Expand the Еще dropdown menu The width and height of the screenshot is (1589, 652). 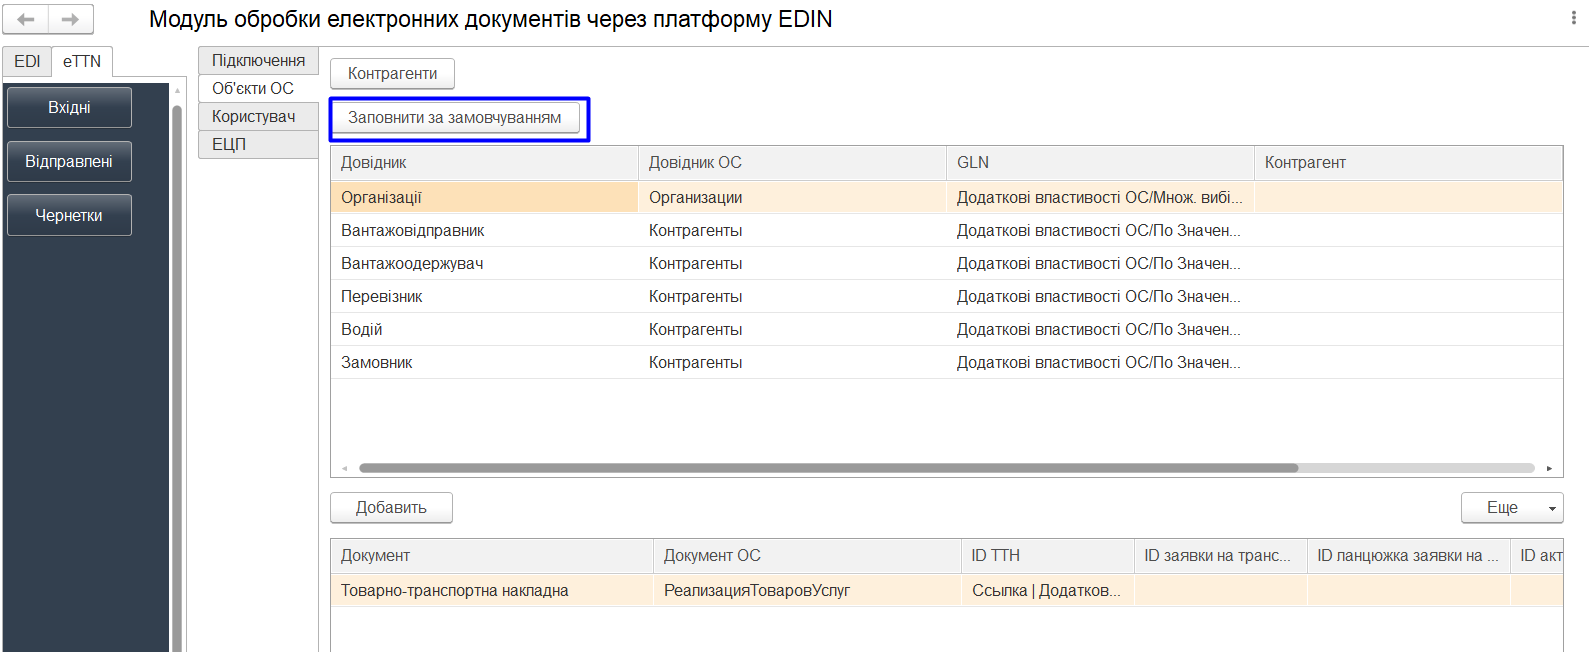[1512, 507]
